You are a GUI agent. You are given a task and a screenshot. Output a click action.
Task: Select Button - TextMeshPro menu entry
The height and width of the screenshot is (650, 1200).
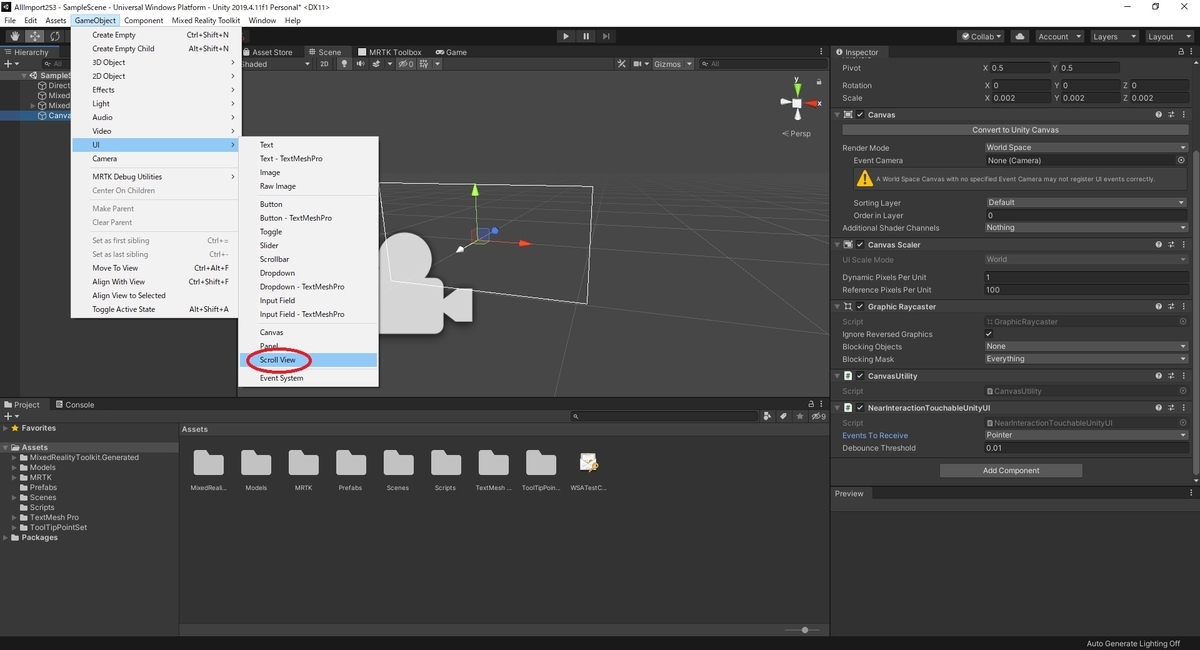coord(308,218)
